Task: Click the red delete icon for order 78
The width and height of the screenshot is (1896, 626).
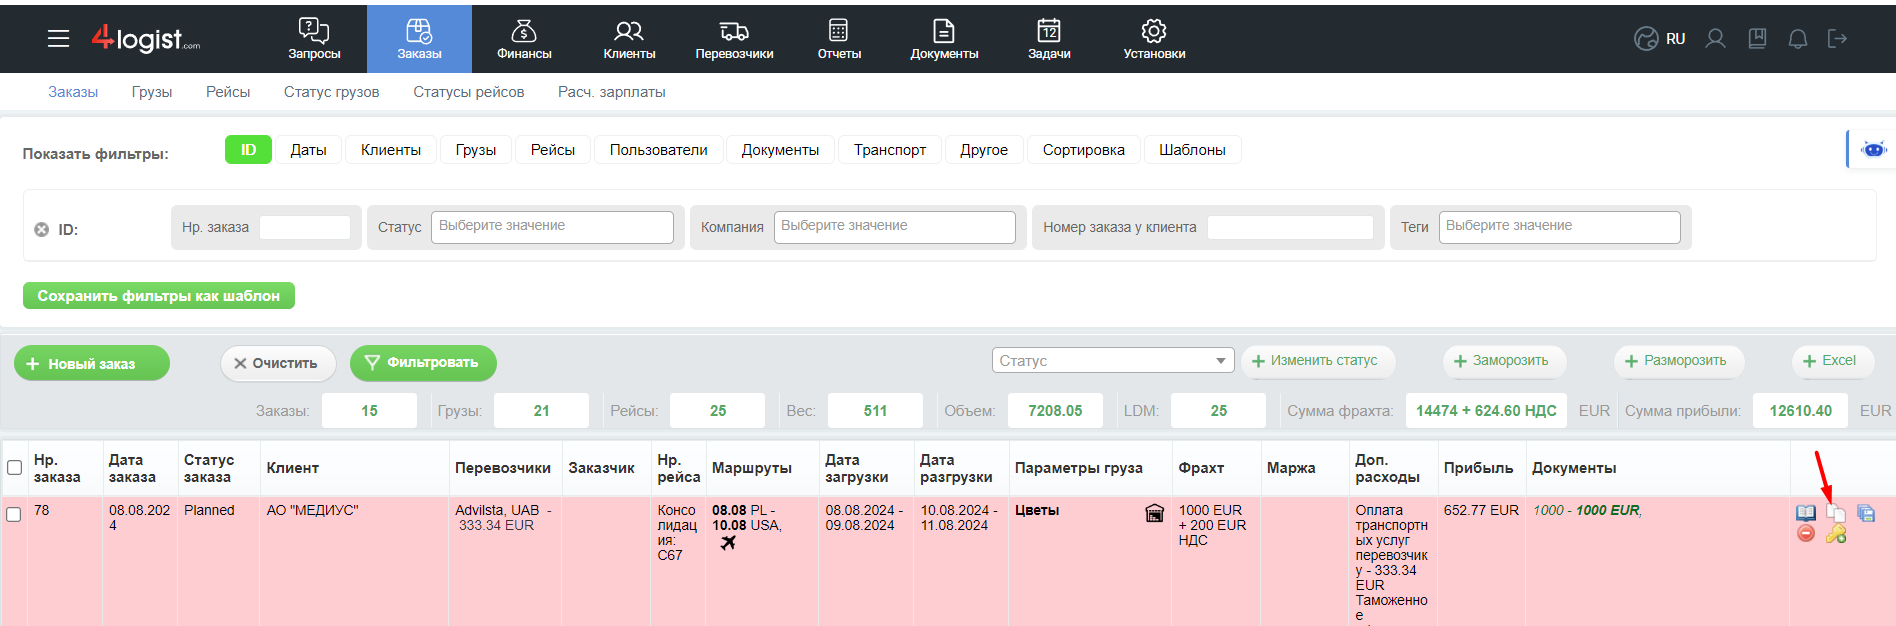Action: click(x=1806, y=534)
